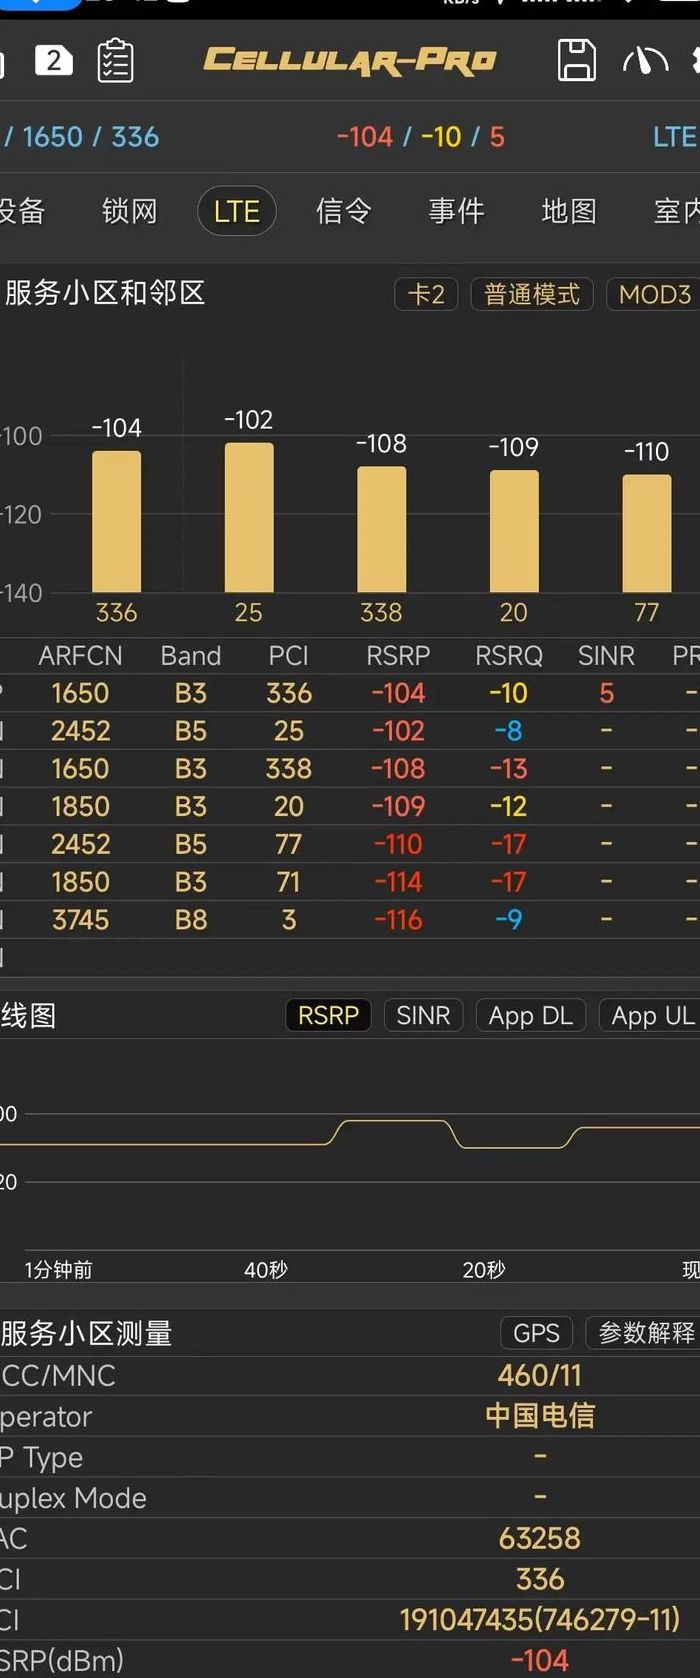Select the App DL chart option
The width and height of the screenshot is (700, 1678).
(x=530, y=1015)
